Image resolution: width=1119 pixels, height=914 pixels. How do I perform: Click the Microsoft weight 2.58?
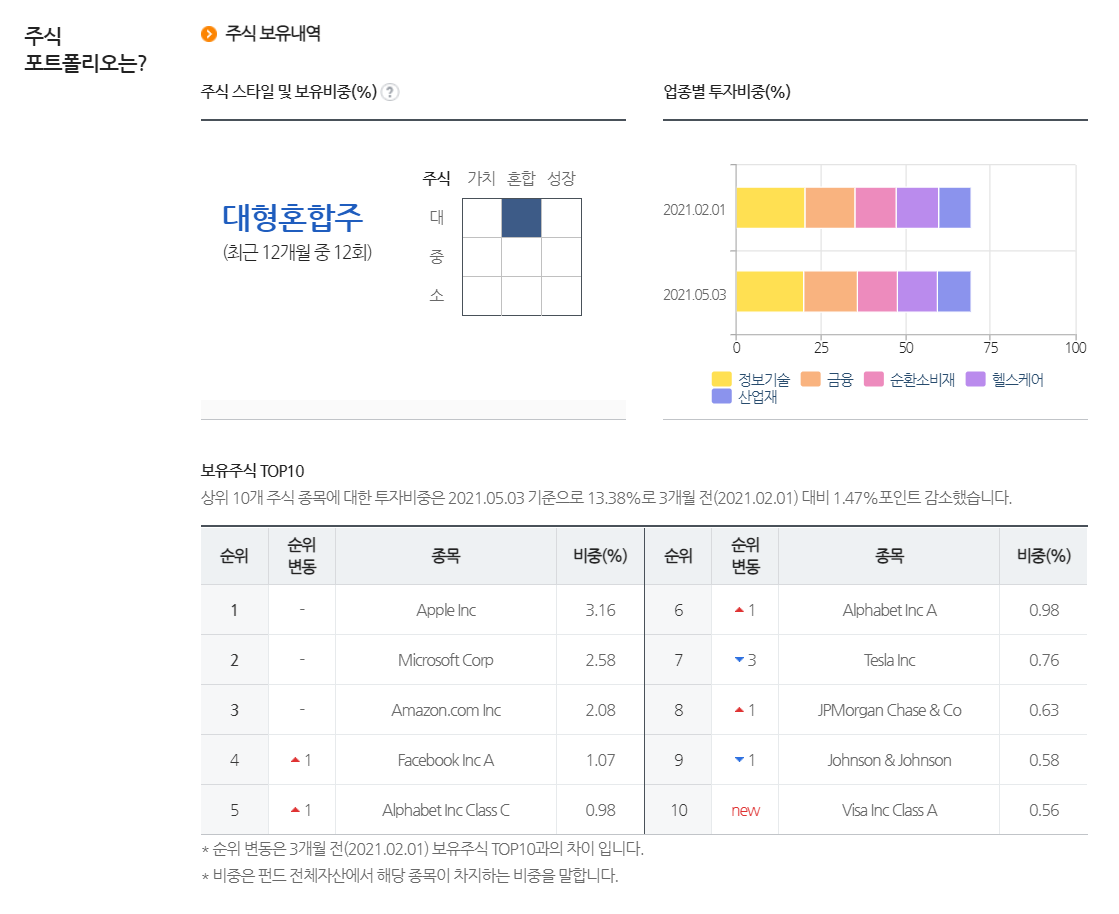point(600,660)
